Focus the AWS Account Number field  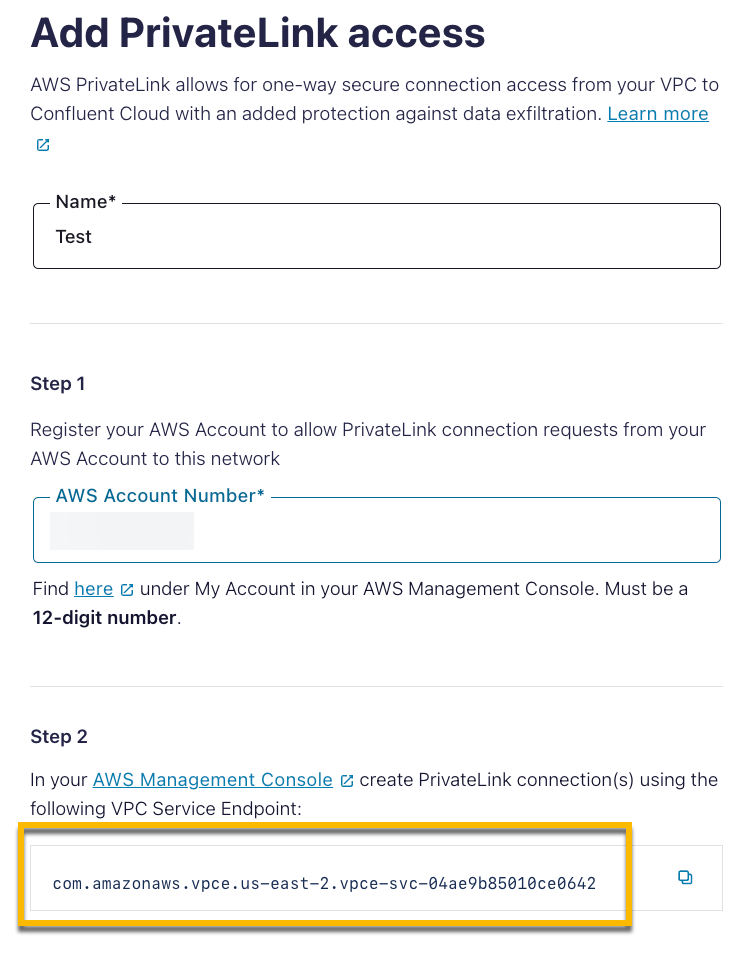[x=450, y=531]
